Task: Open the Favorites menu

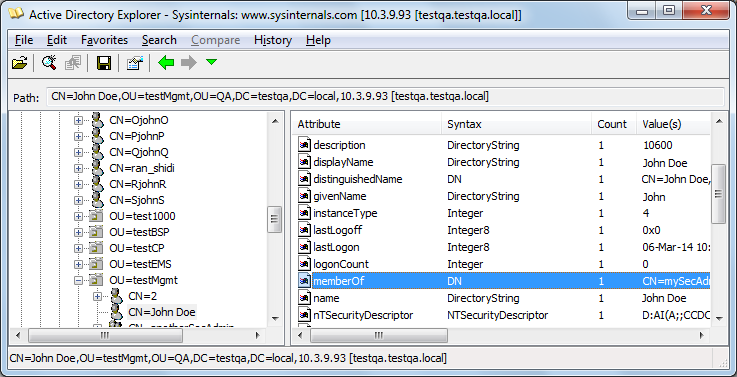Action: 104,40
